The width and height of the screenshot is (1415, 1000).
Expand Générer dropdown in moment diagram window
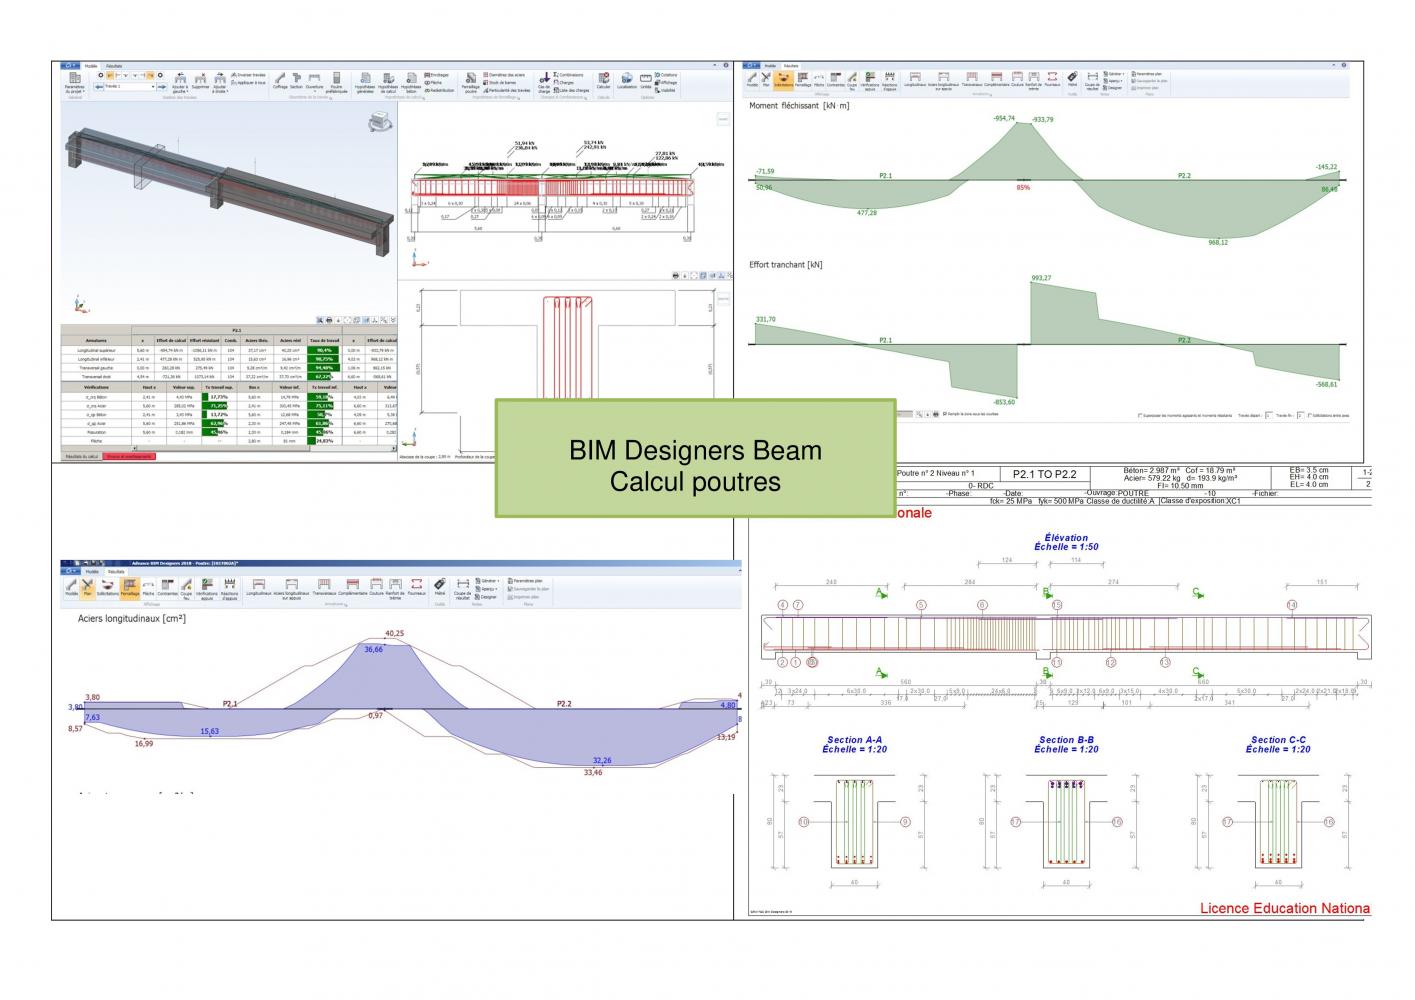(1115, 74)
